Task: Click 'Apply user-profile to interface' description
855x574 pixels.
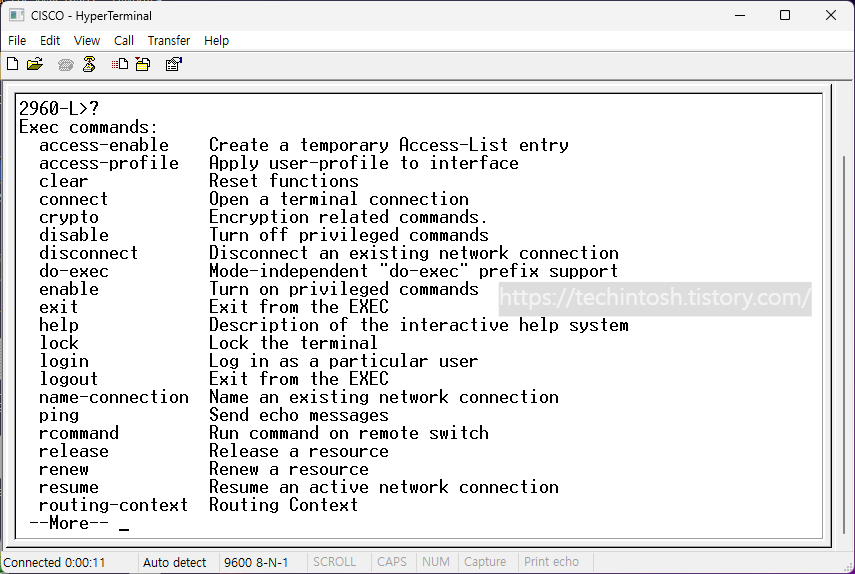Action: point(364,163)
